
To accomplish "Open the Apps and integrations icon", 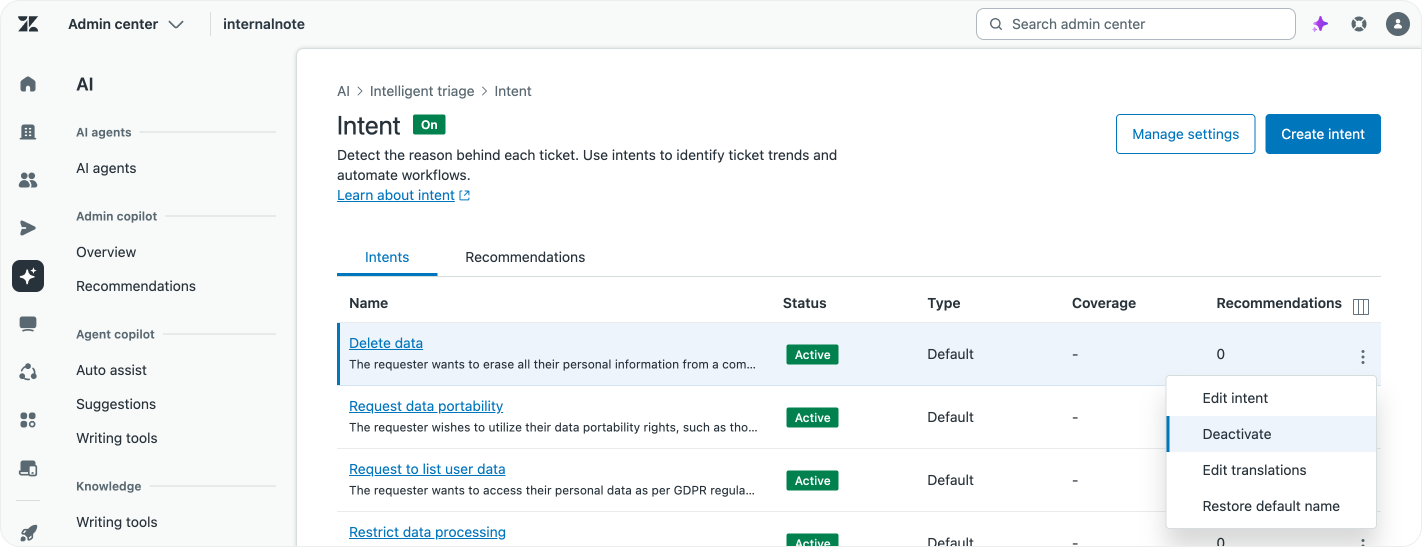I will pos(28,420).
